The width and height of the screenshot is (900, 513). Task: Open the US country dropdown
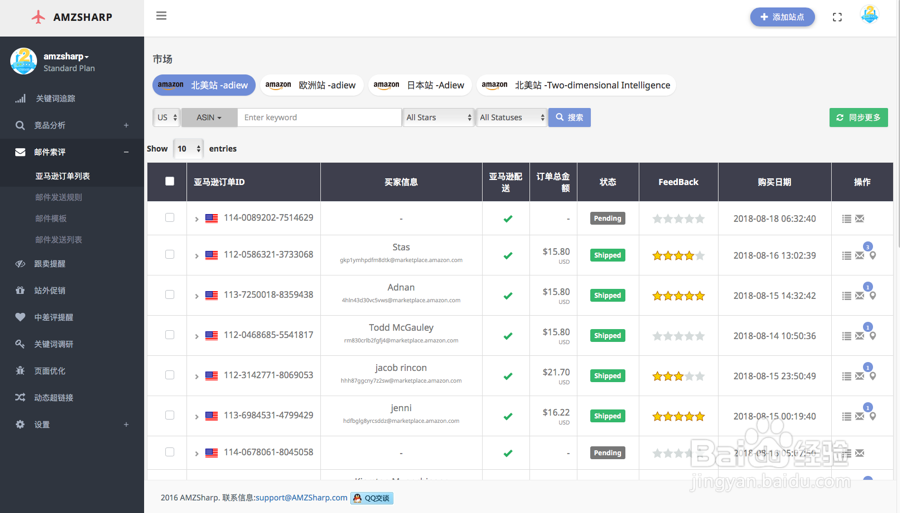click(x=166, y=117)
